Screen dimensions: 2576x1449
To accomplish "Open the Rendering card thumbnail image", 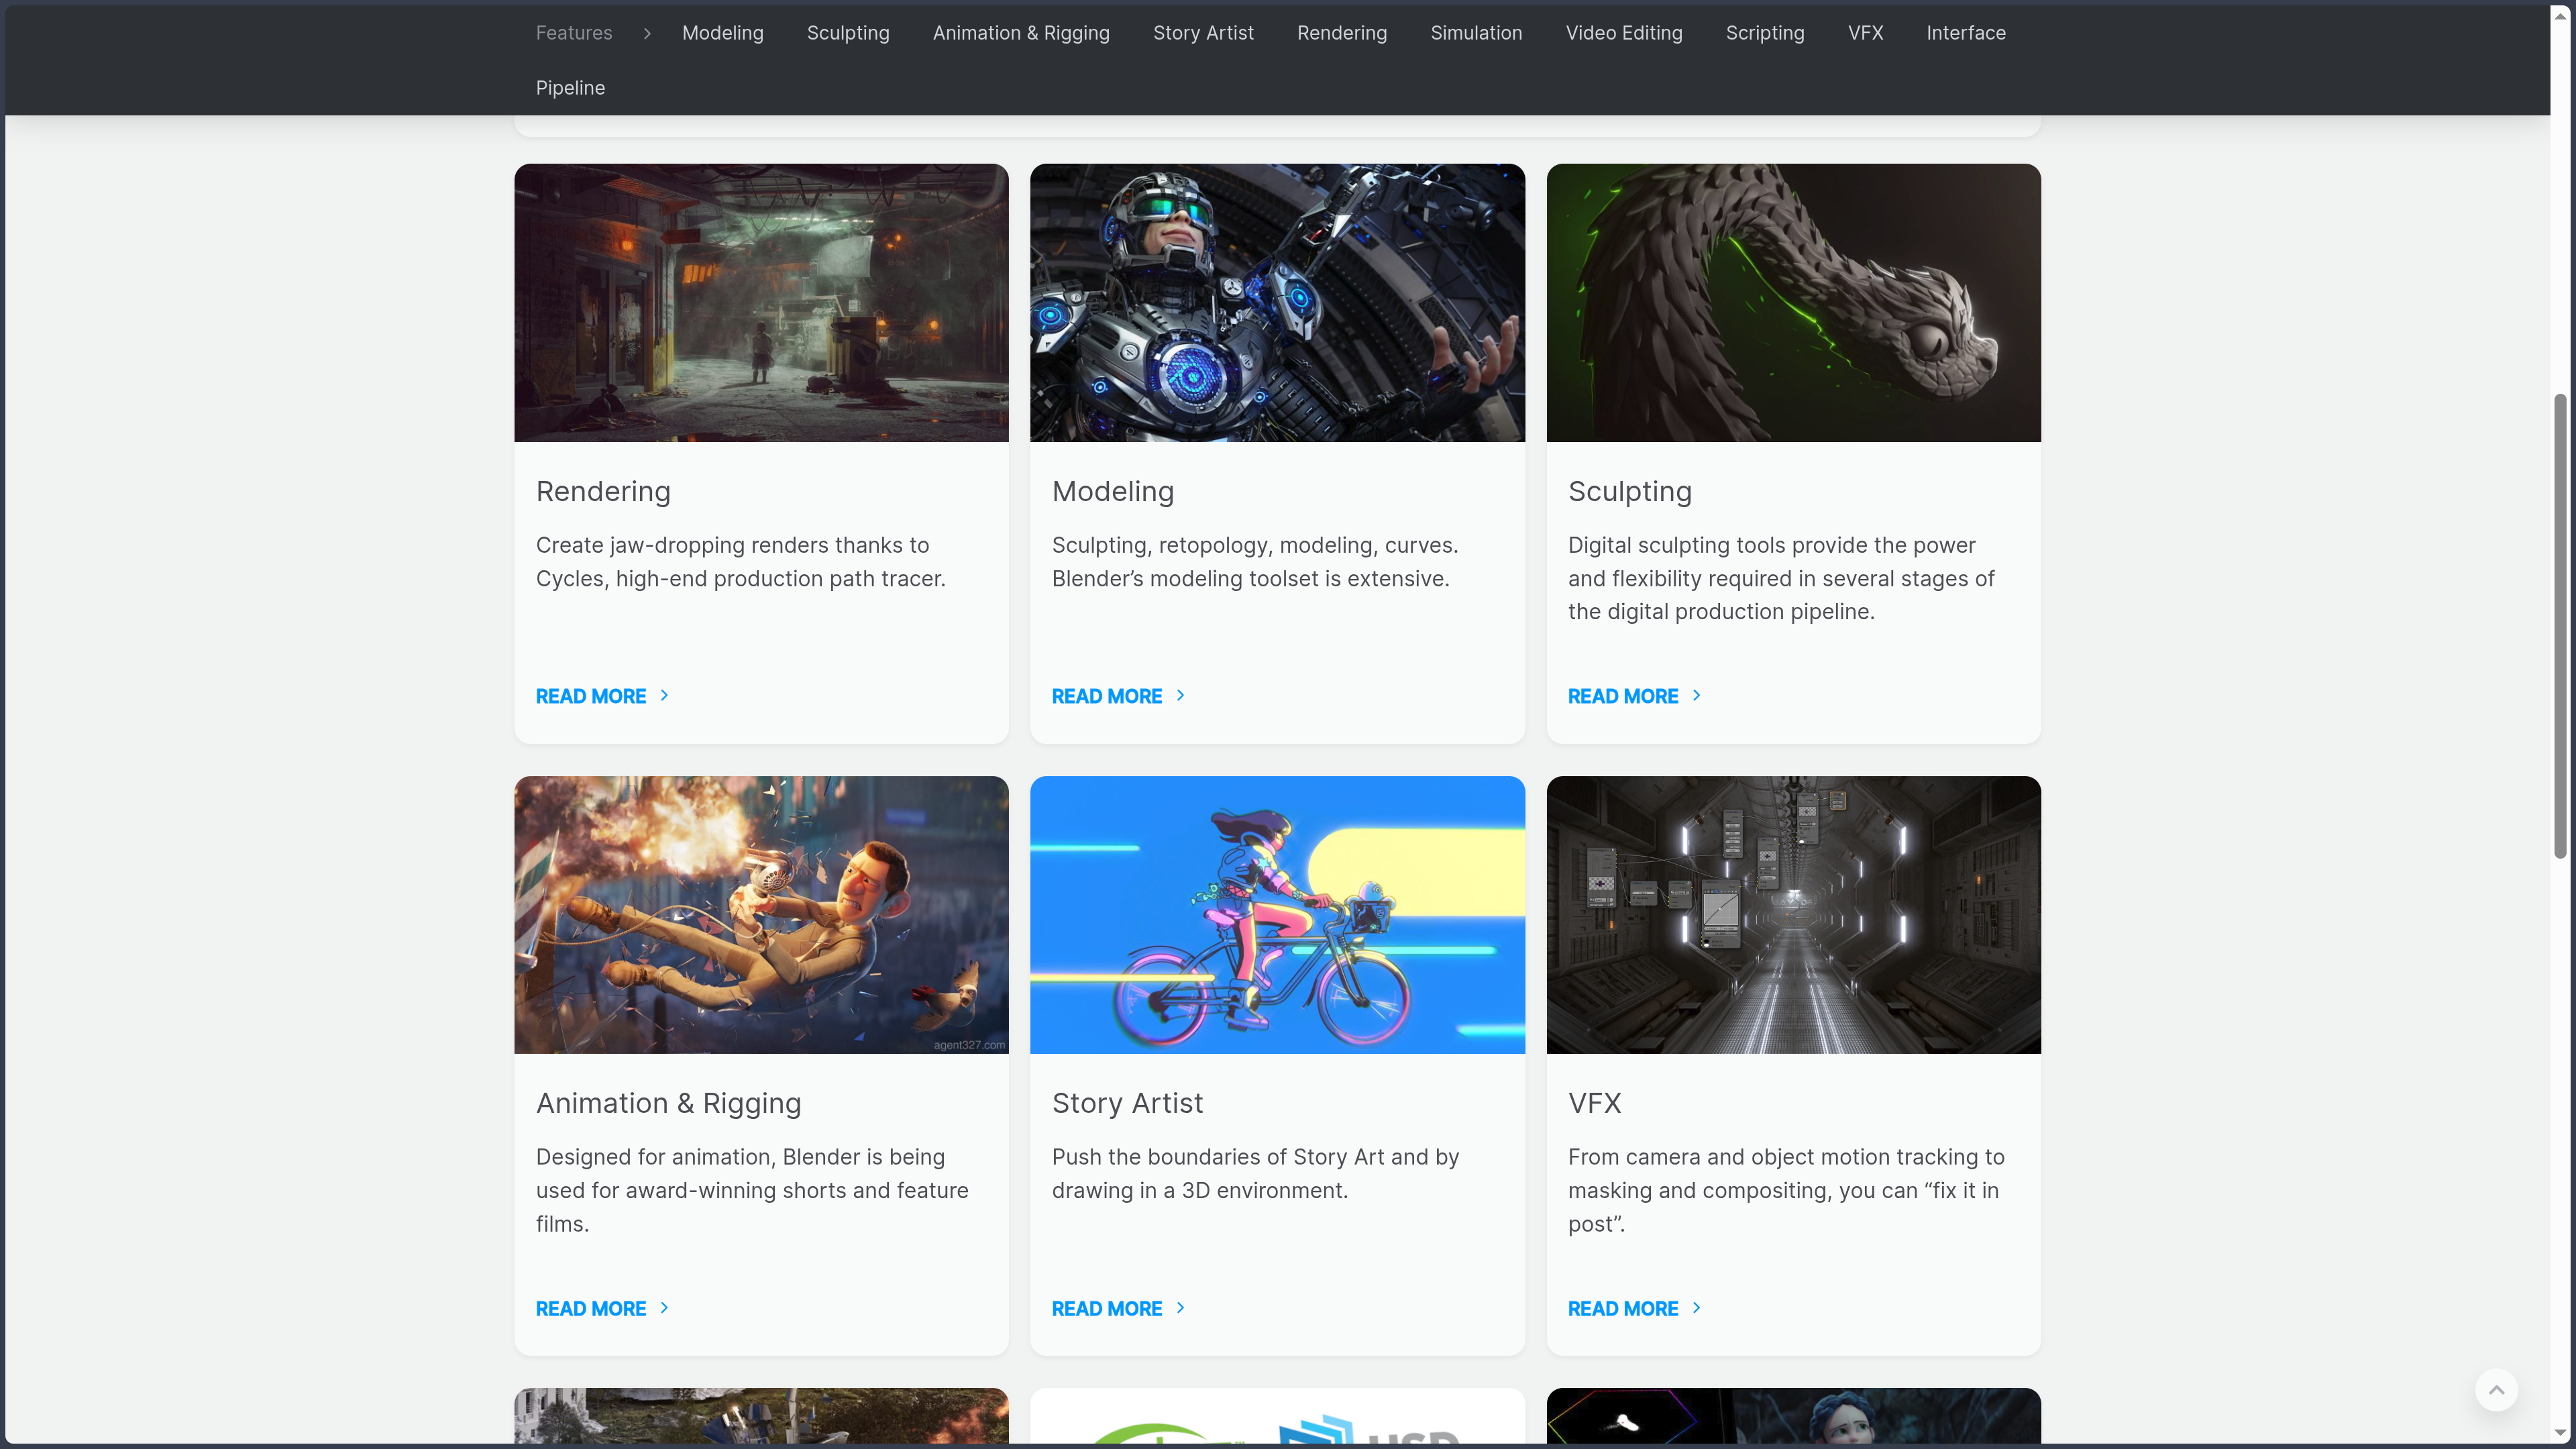I will tap(761, 303).
